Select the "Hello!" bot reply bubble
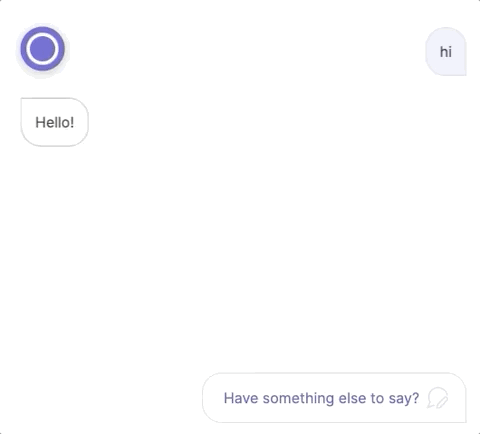The width and height of the screenshot is (480, 434). click(x=55, y=122)
